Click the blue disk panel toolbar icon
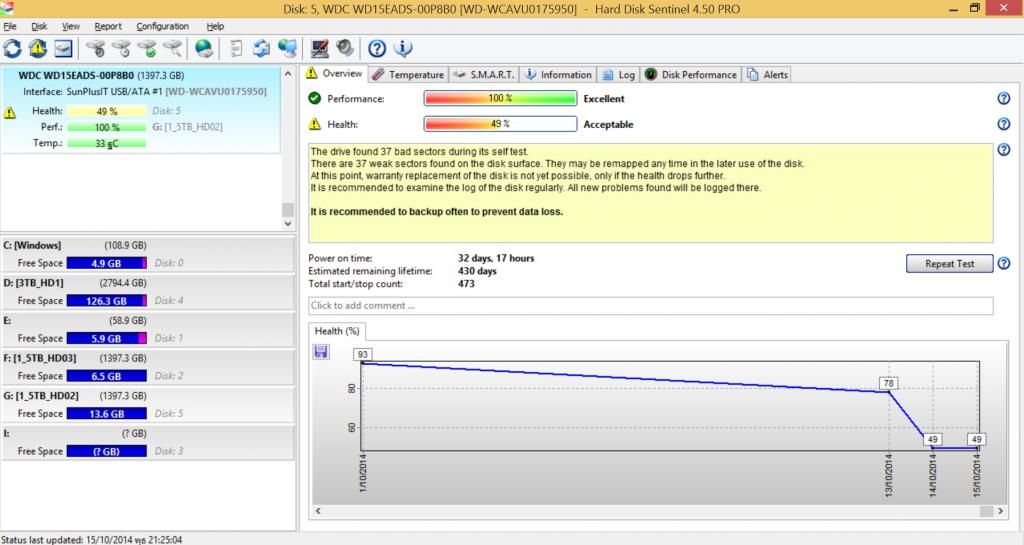1024x545 pixels. 63,48
